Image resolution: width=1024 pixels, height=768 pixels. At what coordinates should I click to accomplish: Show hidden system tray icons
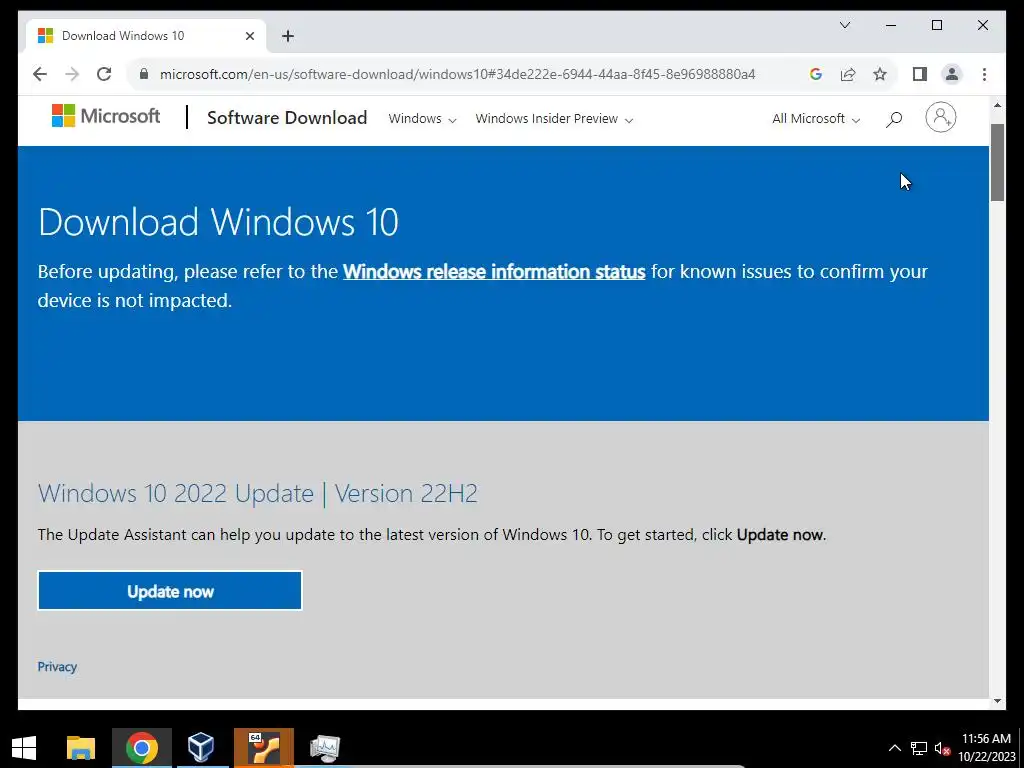895,748
